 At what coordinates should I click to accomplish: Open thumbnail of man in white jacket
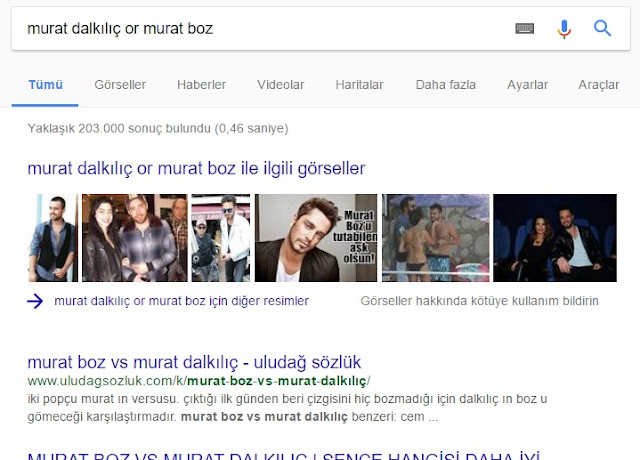[221, 238]
